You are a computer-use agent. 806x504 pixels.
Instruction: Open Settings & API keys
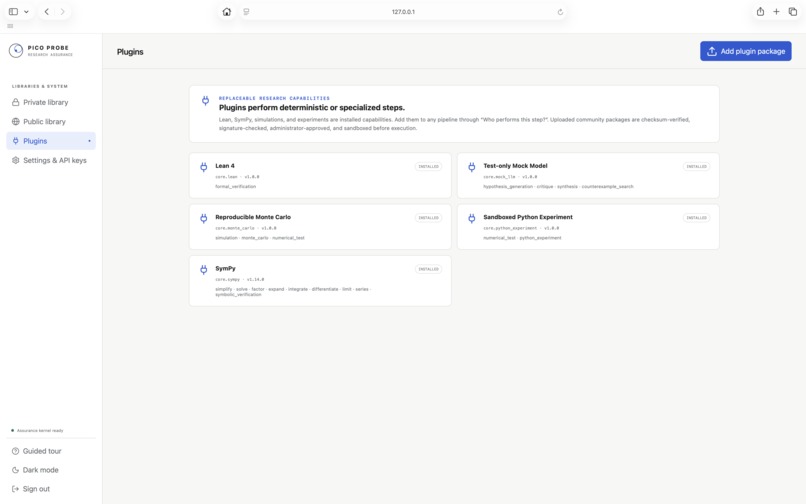click(x=51, y=160)
